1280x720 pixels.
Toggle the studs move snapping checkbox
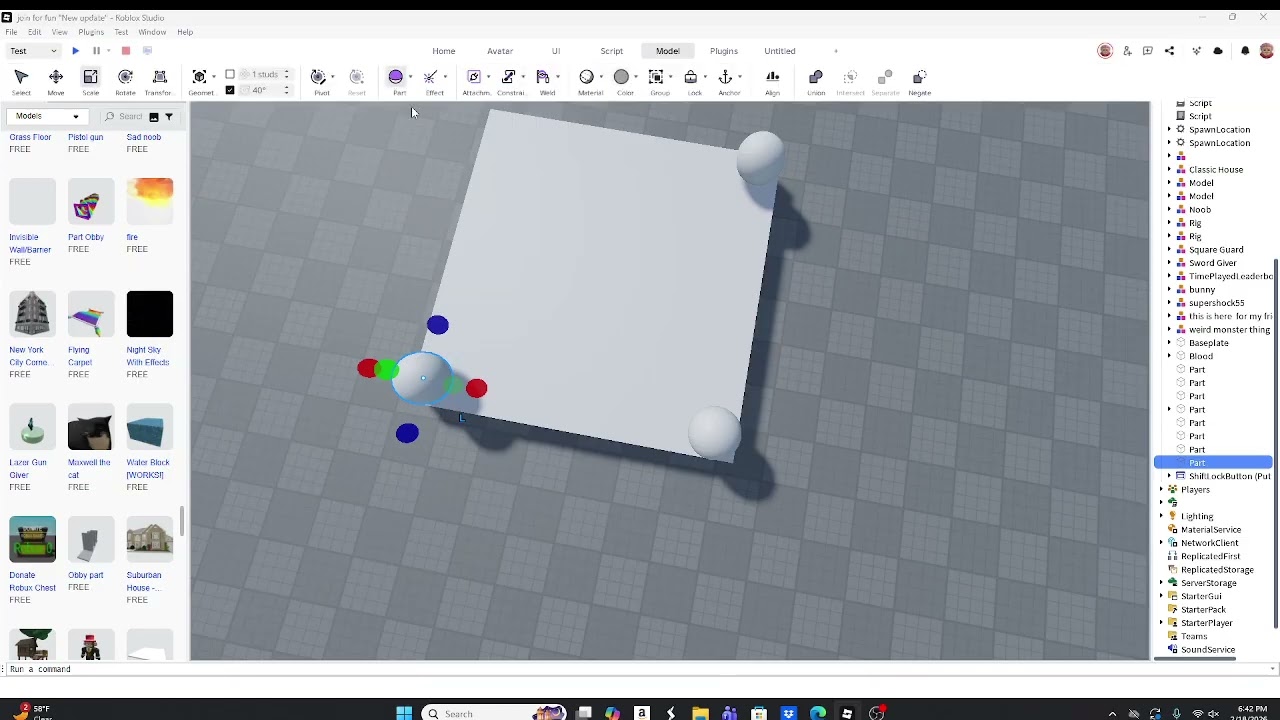pos(230,74)
